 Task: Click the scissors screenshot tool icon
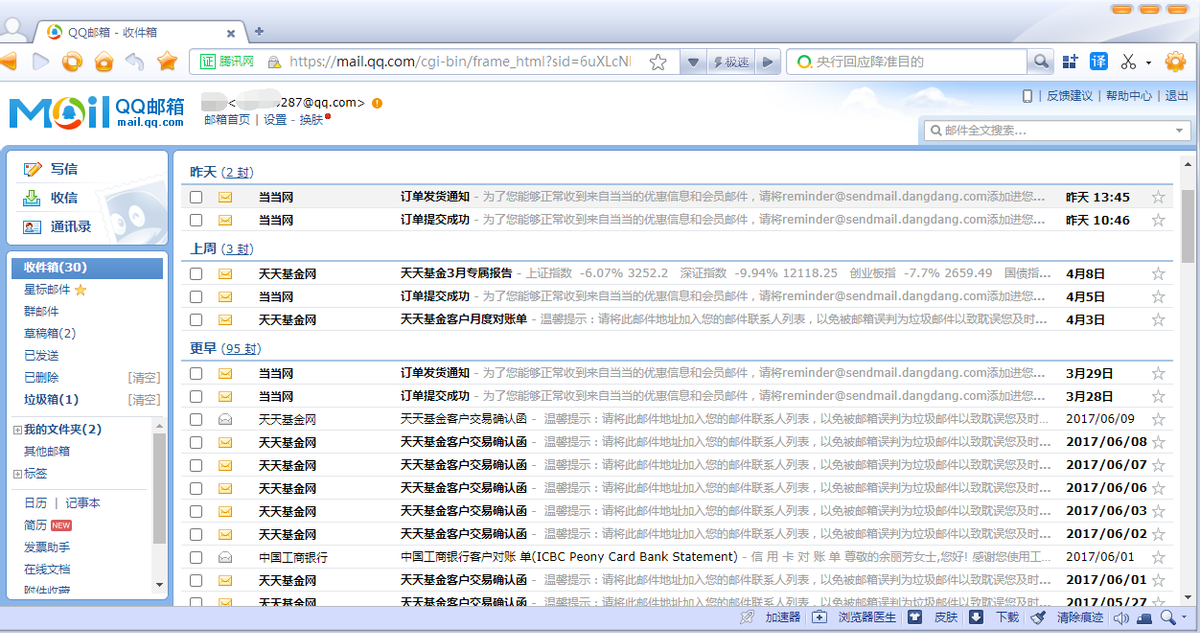pyautogui.click(x=1128, y=62)
